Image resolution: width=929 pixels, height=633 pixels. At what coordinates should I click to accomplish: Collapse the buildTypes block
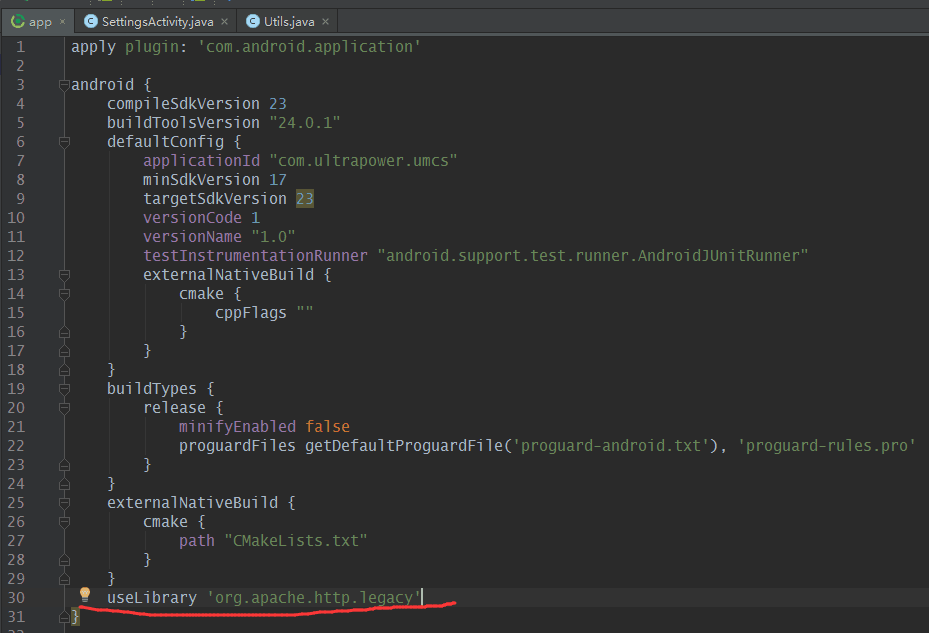pos(62,388)
